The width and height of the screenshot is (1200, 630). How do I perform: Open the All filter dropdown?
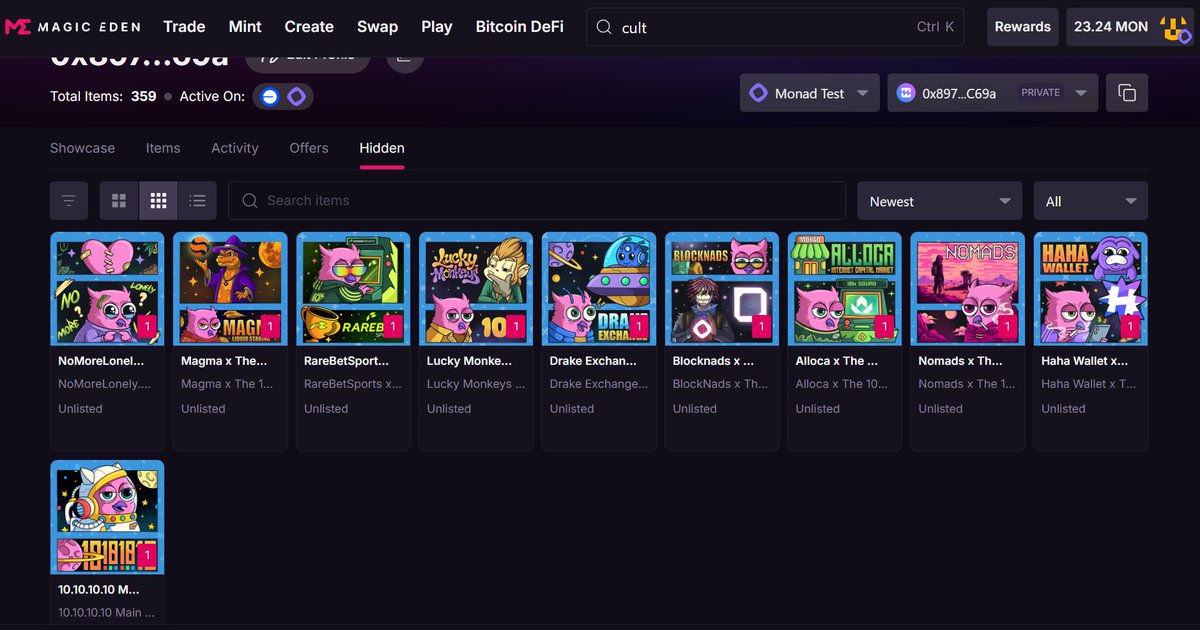point(1090,201)
